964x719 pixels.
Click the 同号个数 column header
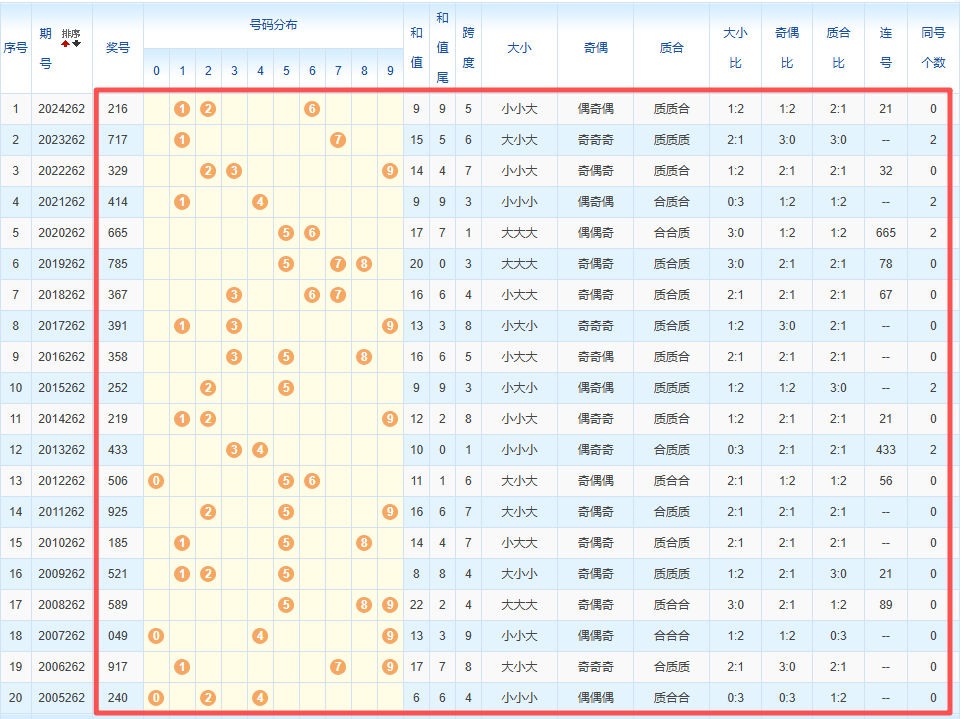(x=933, y=48)
